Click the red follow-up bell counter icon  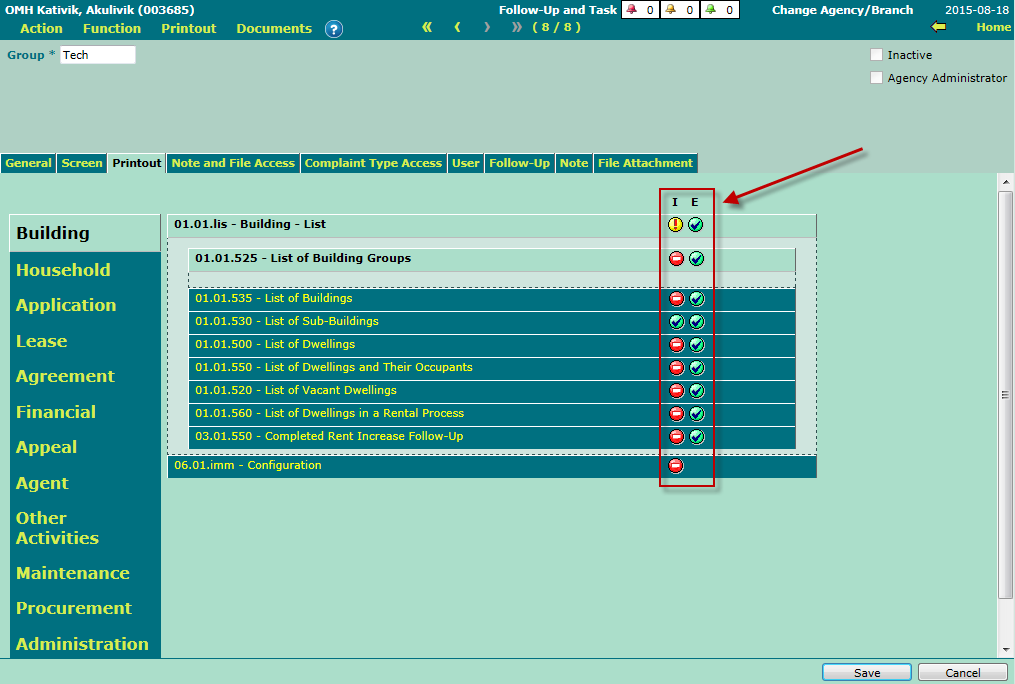click(x=631, y=10)
